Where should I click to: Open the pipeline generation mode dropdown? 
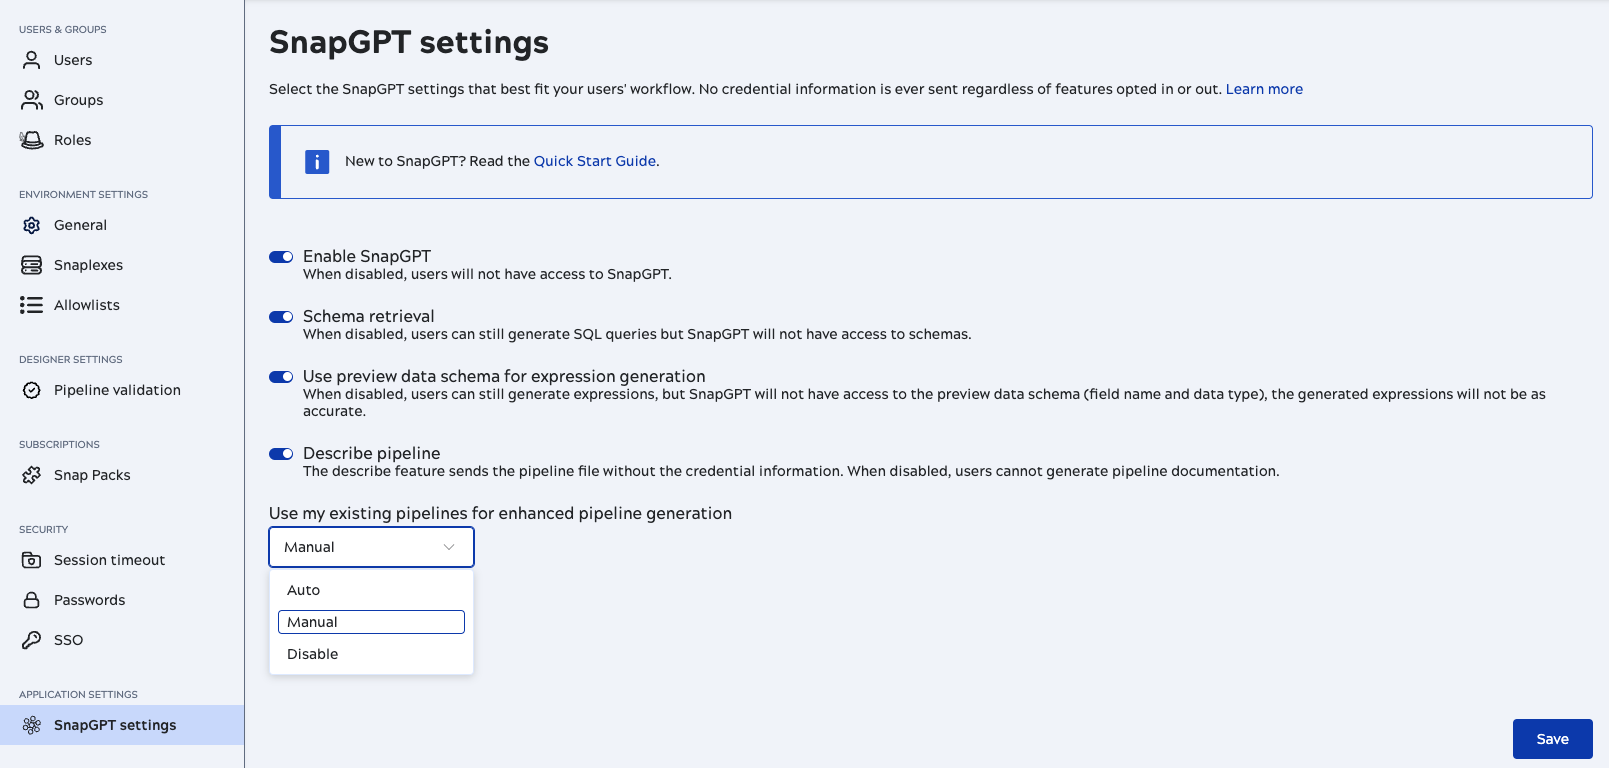pos(371,547)
